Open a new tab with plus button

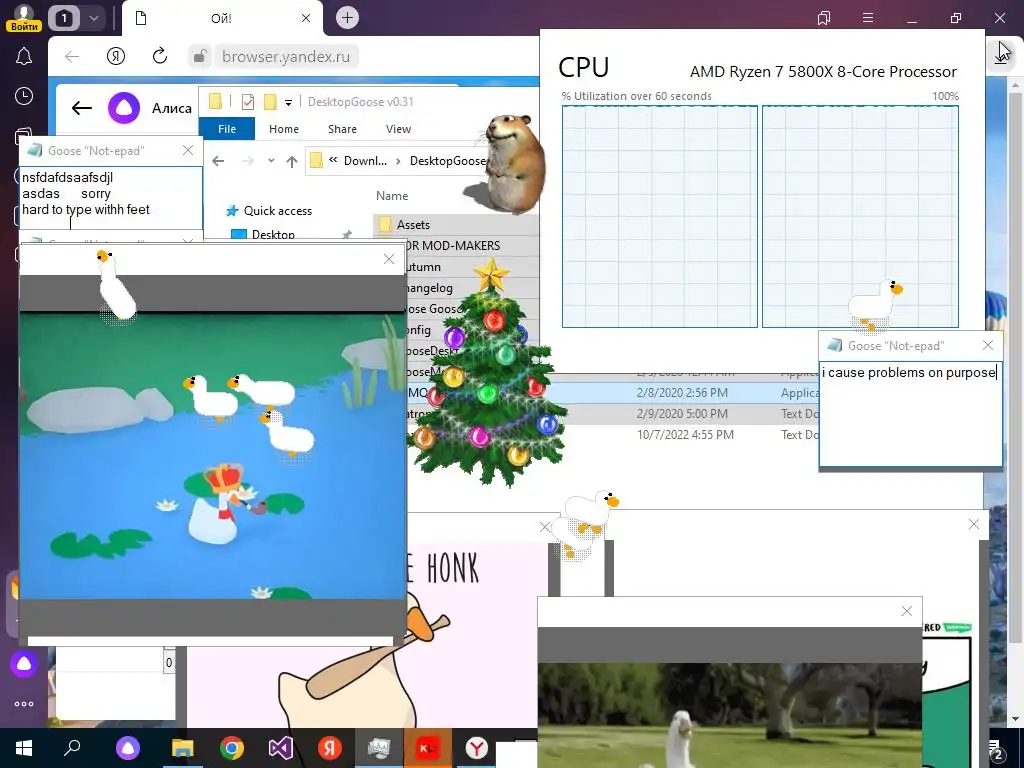pyautogui.click(x=347, y=18)
